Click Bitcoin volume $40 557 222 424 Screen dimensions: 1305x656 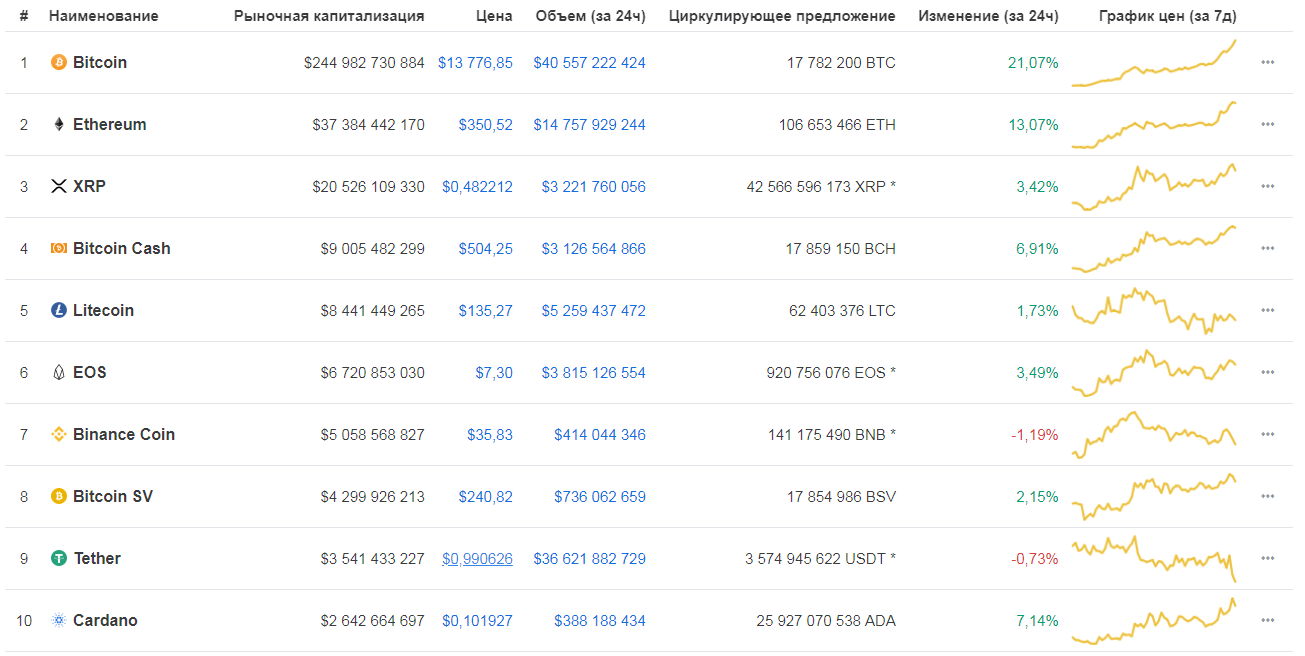tap(590, 62)
